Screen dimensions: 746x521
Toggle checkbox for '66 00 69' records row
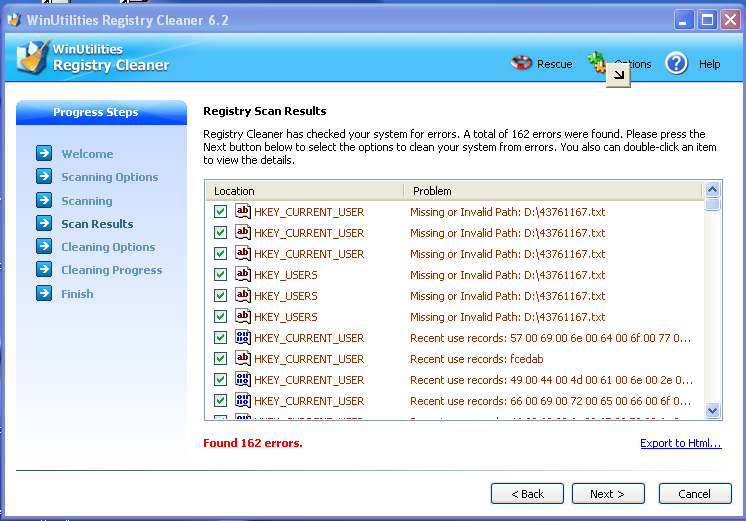click(220, 400)
